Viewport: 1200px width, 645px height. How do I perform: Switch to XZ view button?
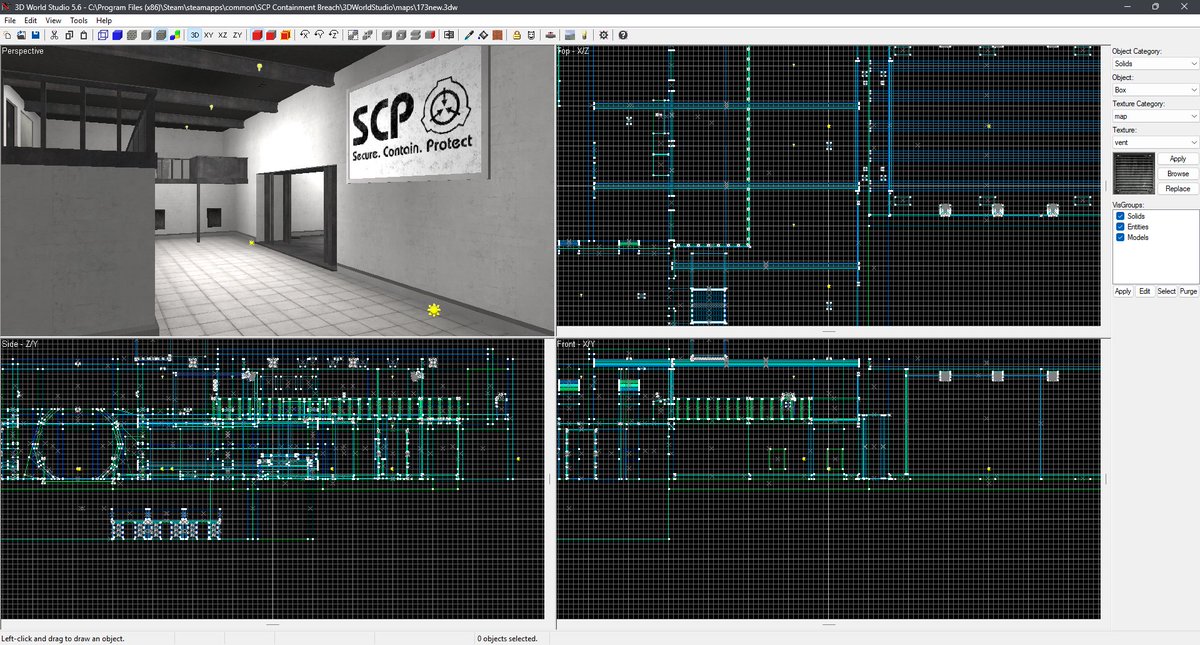pyautogui.click(x=223, y=35)
